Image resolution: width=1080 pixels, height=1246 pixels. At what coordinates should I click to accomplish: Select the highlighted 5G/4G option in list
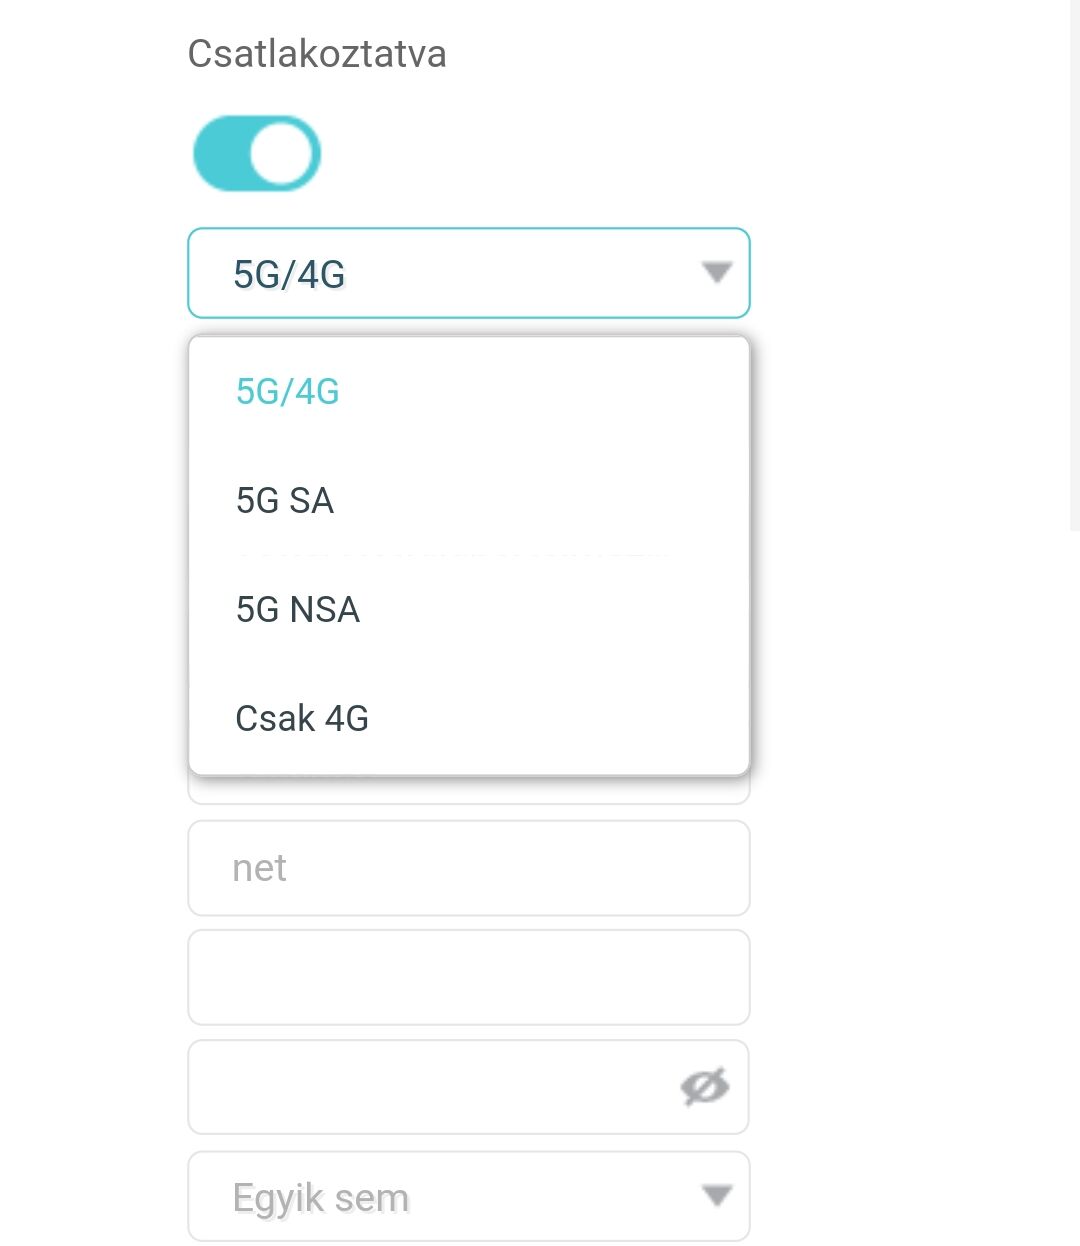[288, 391]
